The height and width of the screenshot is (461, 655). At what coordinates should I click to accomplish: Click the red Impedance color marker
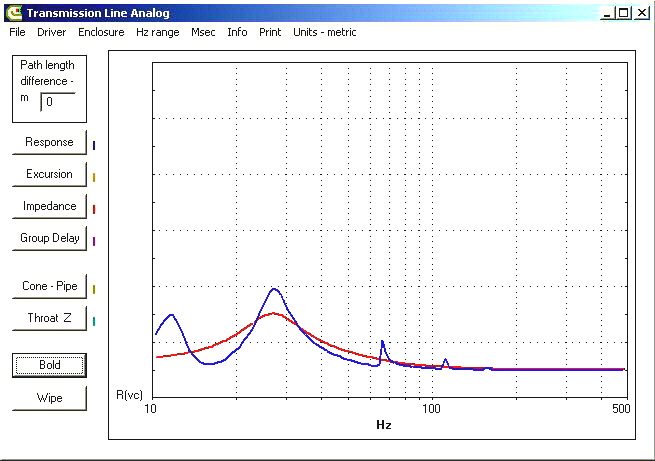pyautogui.click(x=94, y=209)
